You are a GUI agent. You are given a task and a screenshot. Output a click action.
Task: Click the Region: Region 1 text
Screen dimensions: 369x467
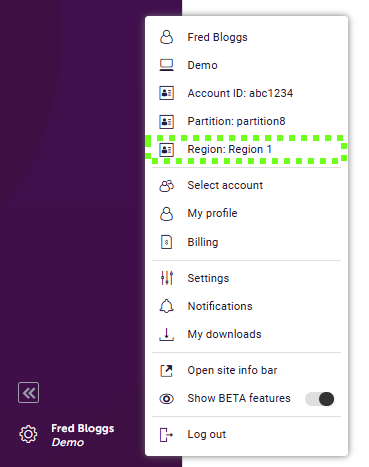coord(230,149)
